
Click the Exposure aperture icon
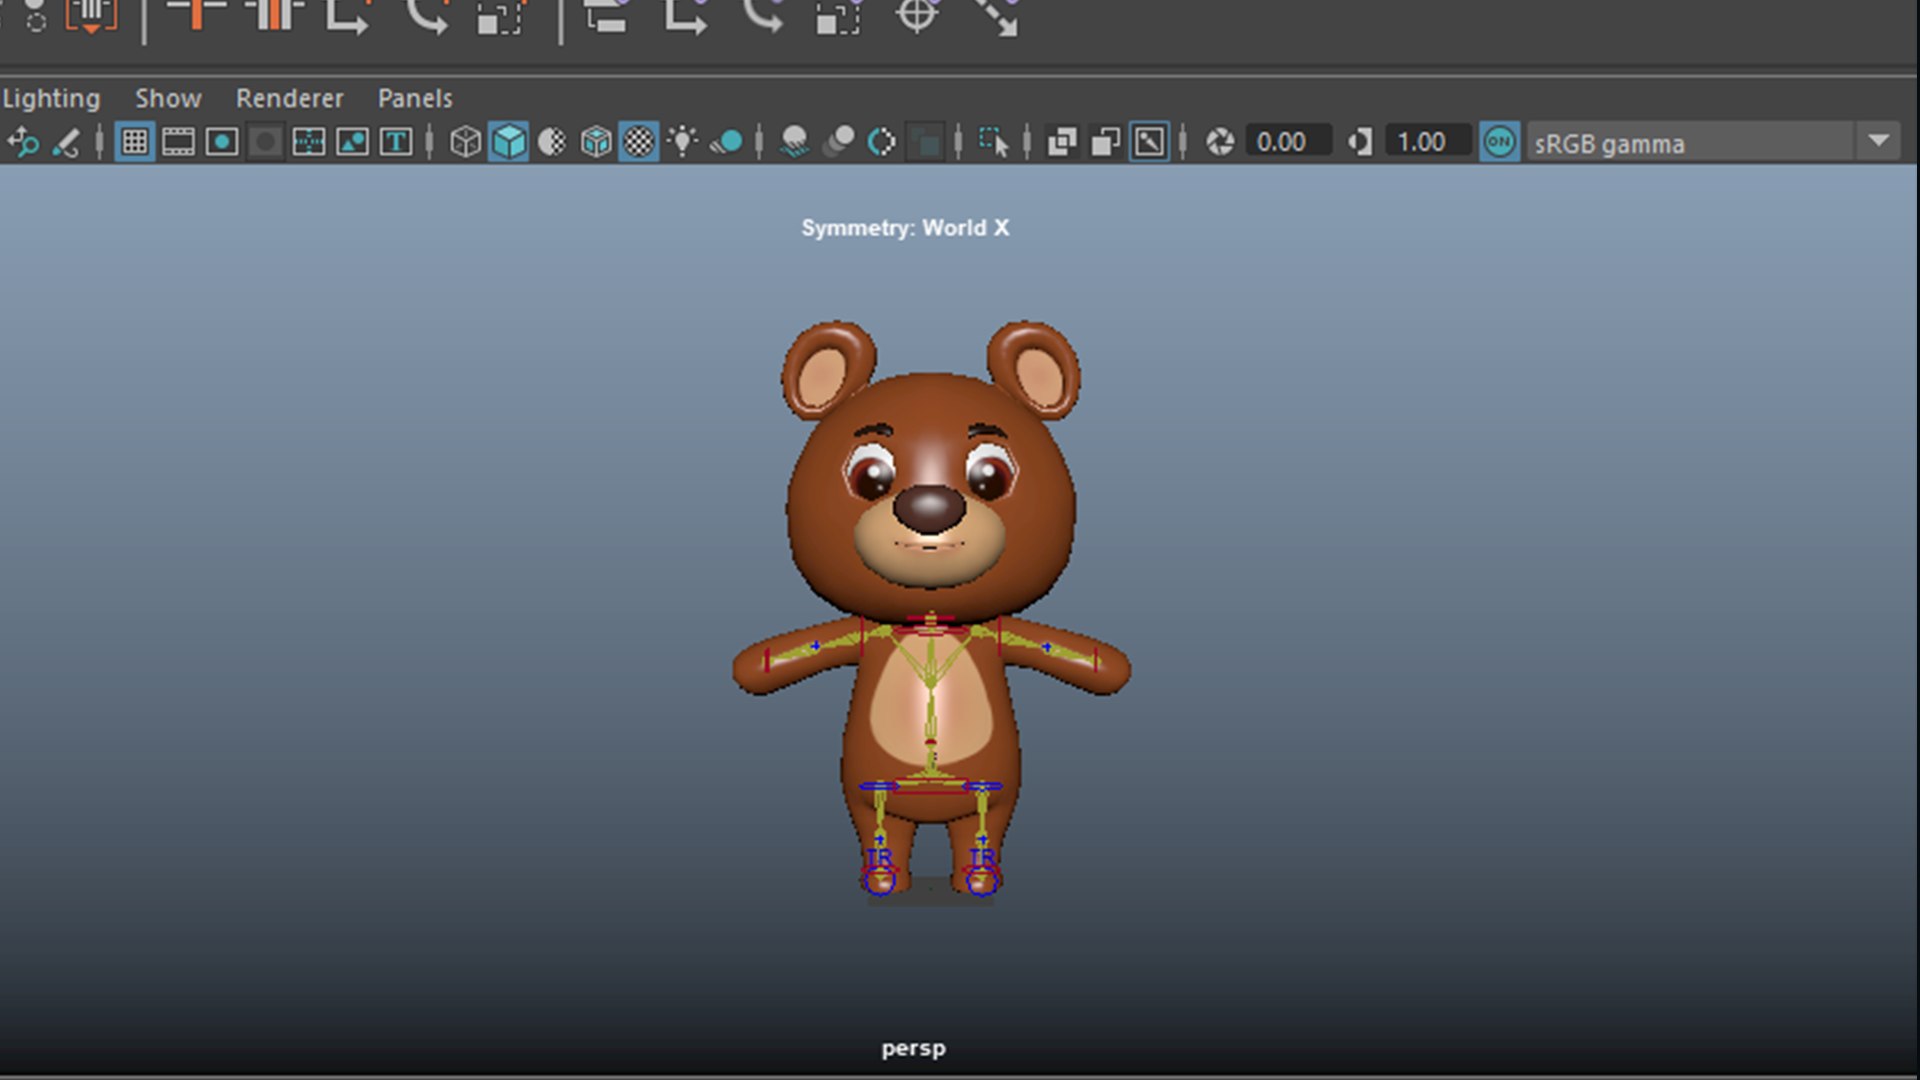1219,142
